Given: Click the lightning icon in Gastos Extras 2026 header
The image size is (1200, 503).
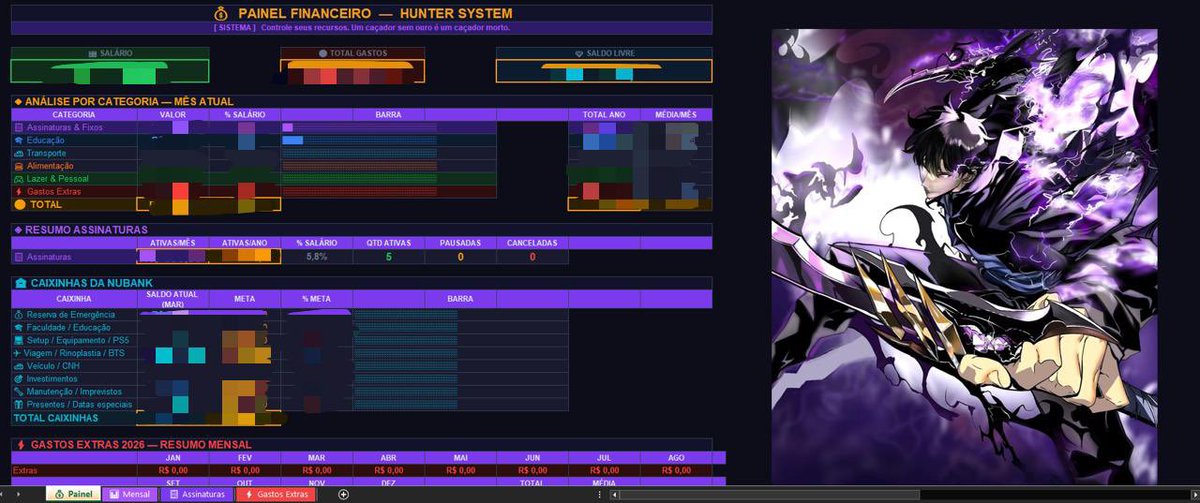Looking at the screenshot, I should tap(19, 444).
